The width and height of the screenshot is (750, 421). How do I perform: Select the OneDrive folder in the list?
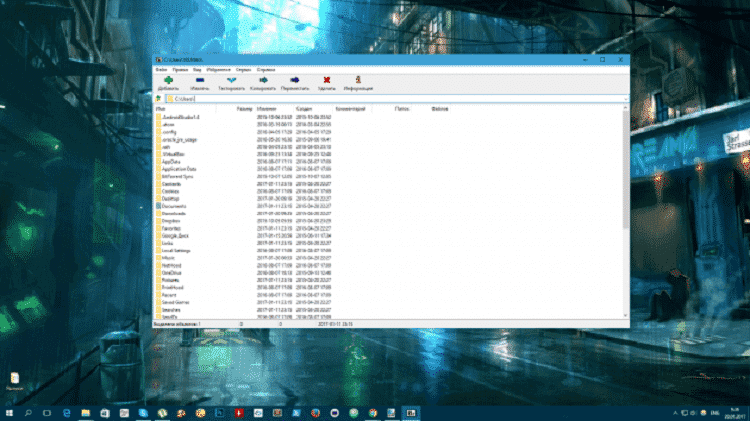(173, 271)
